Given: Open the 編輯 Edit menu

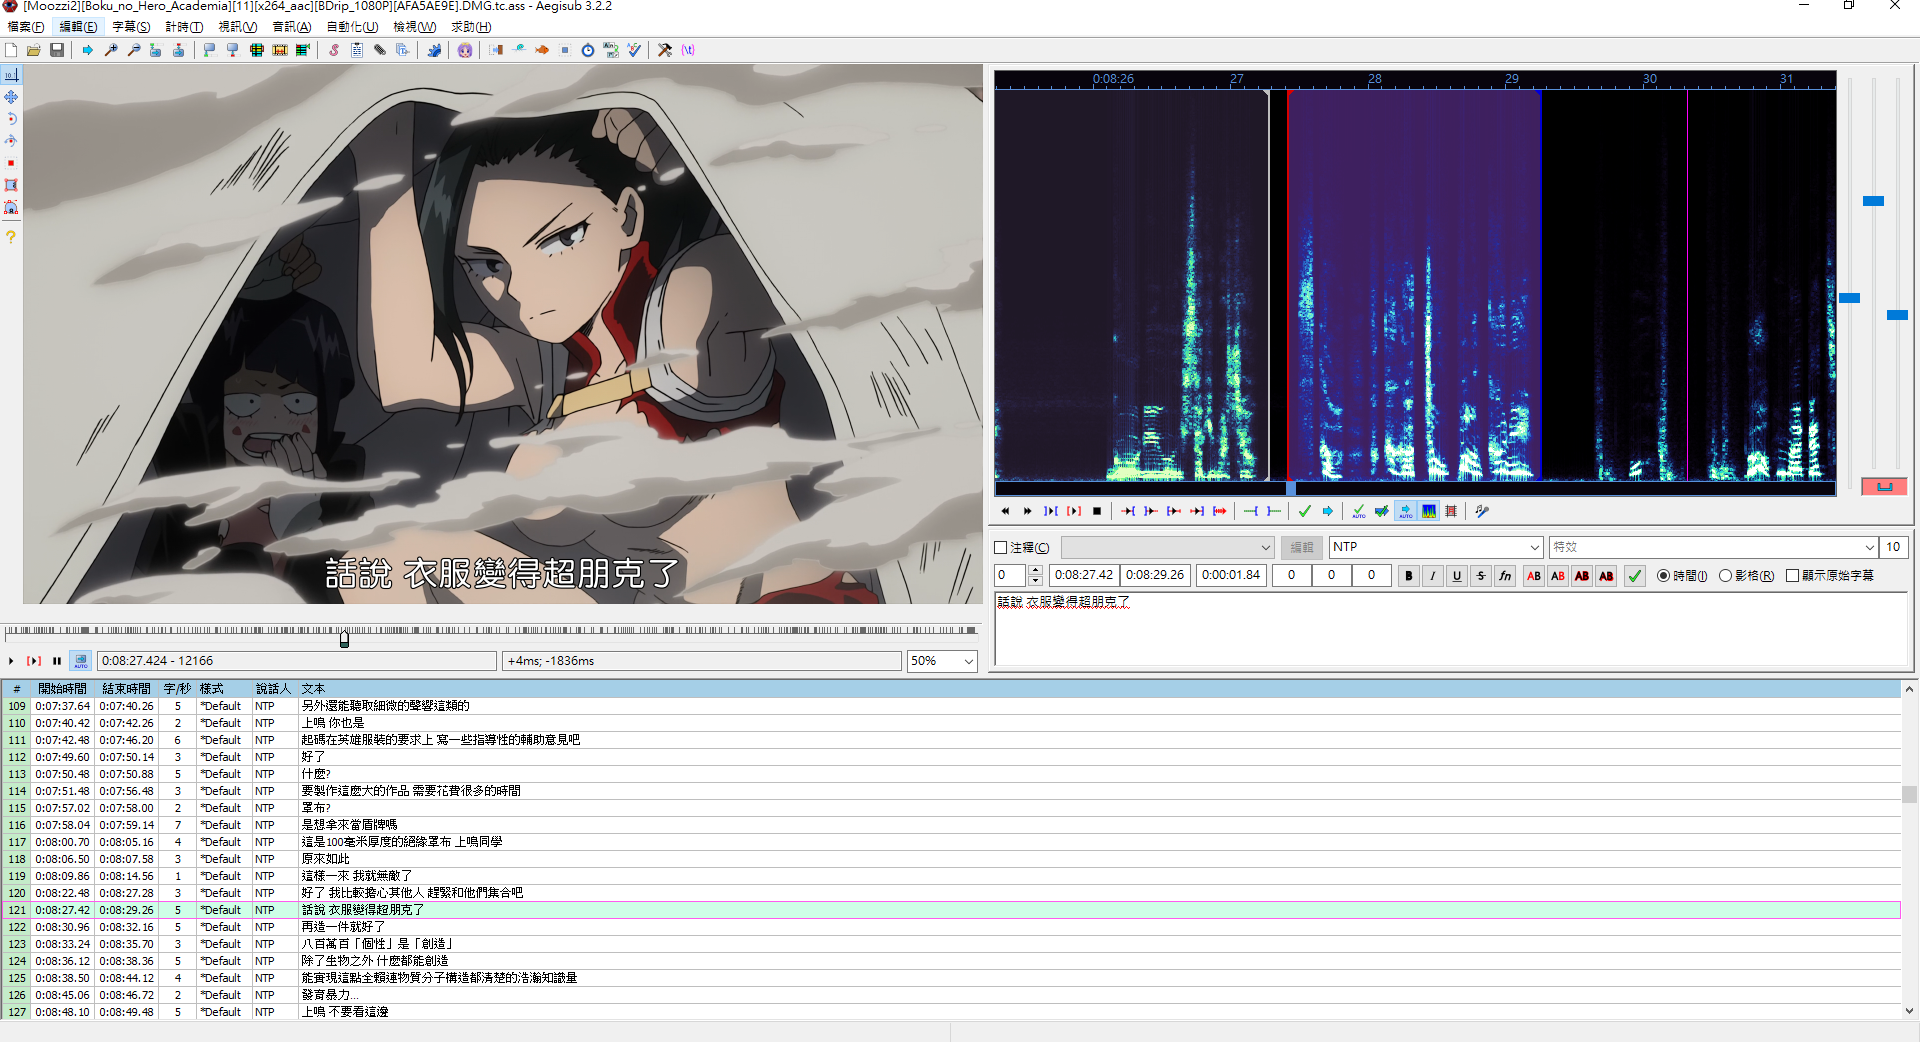Looking at the screenshot, I should tap(78, 27).
